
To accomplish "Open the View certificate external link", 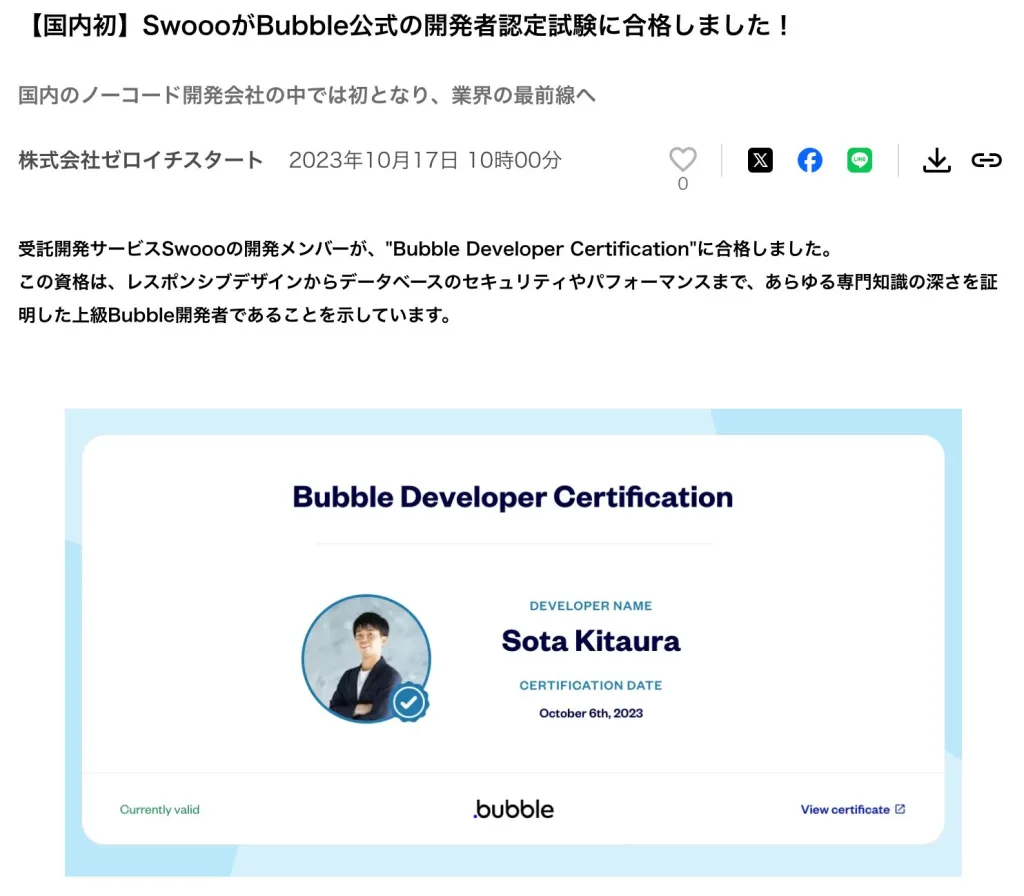I will click(x=852, y=810).
